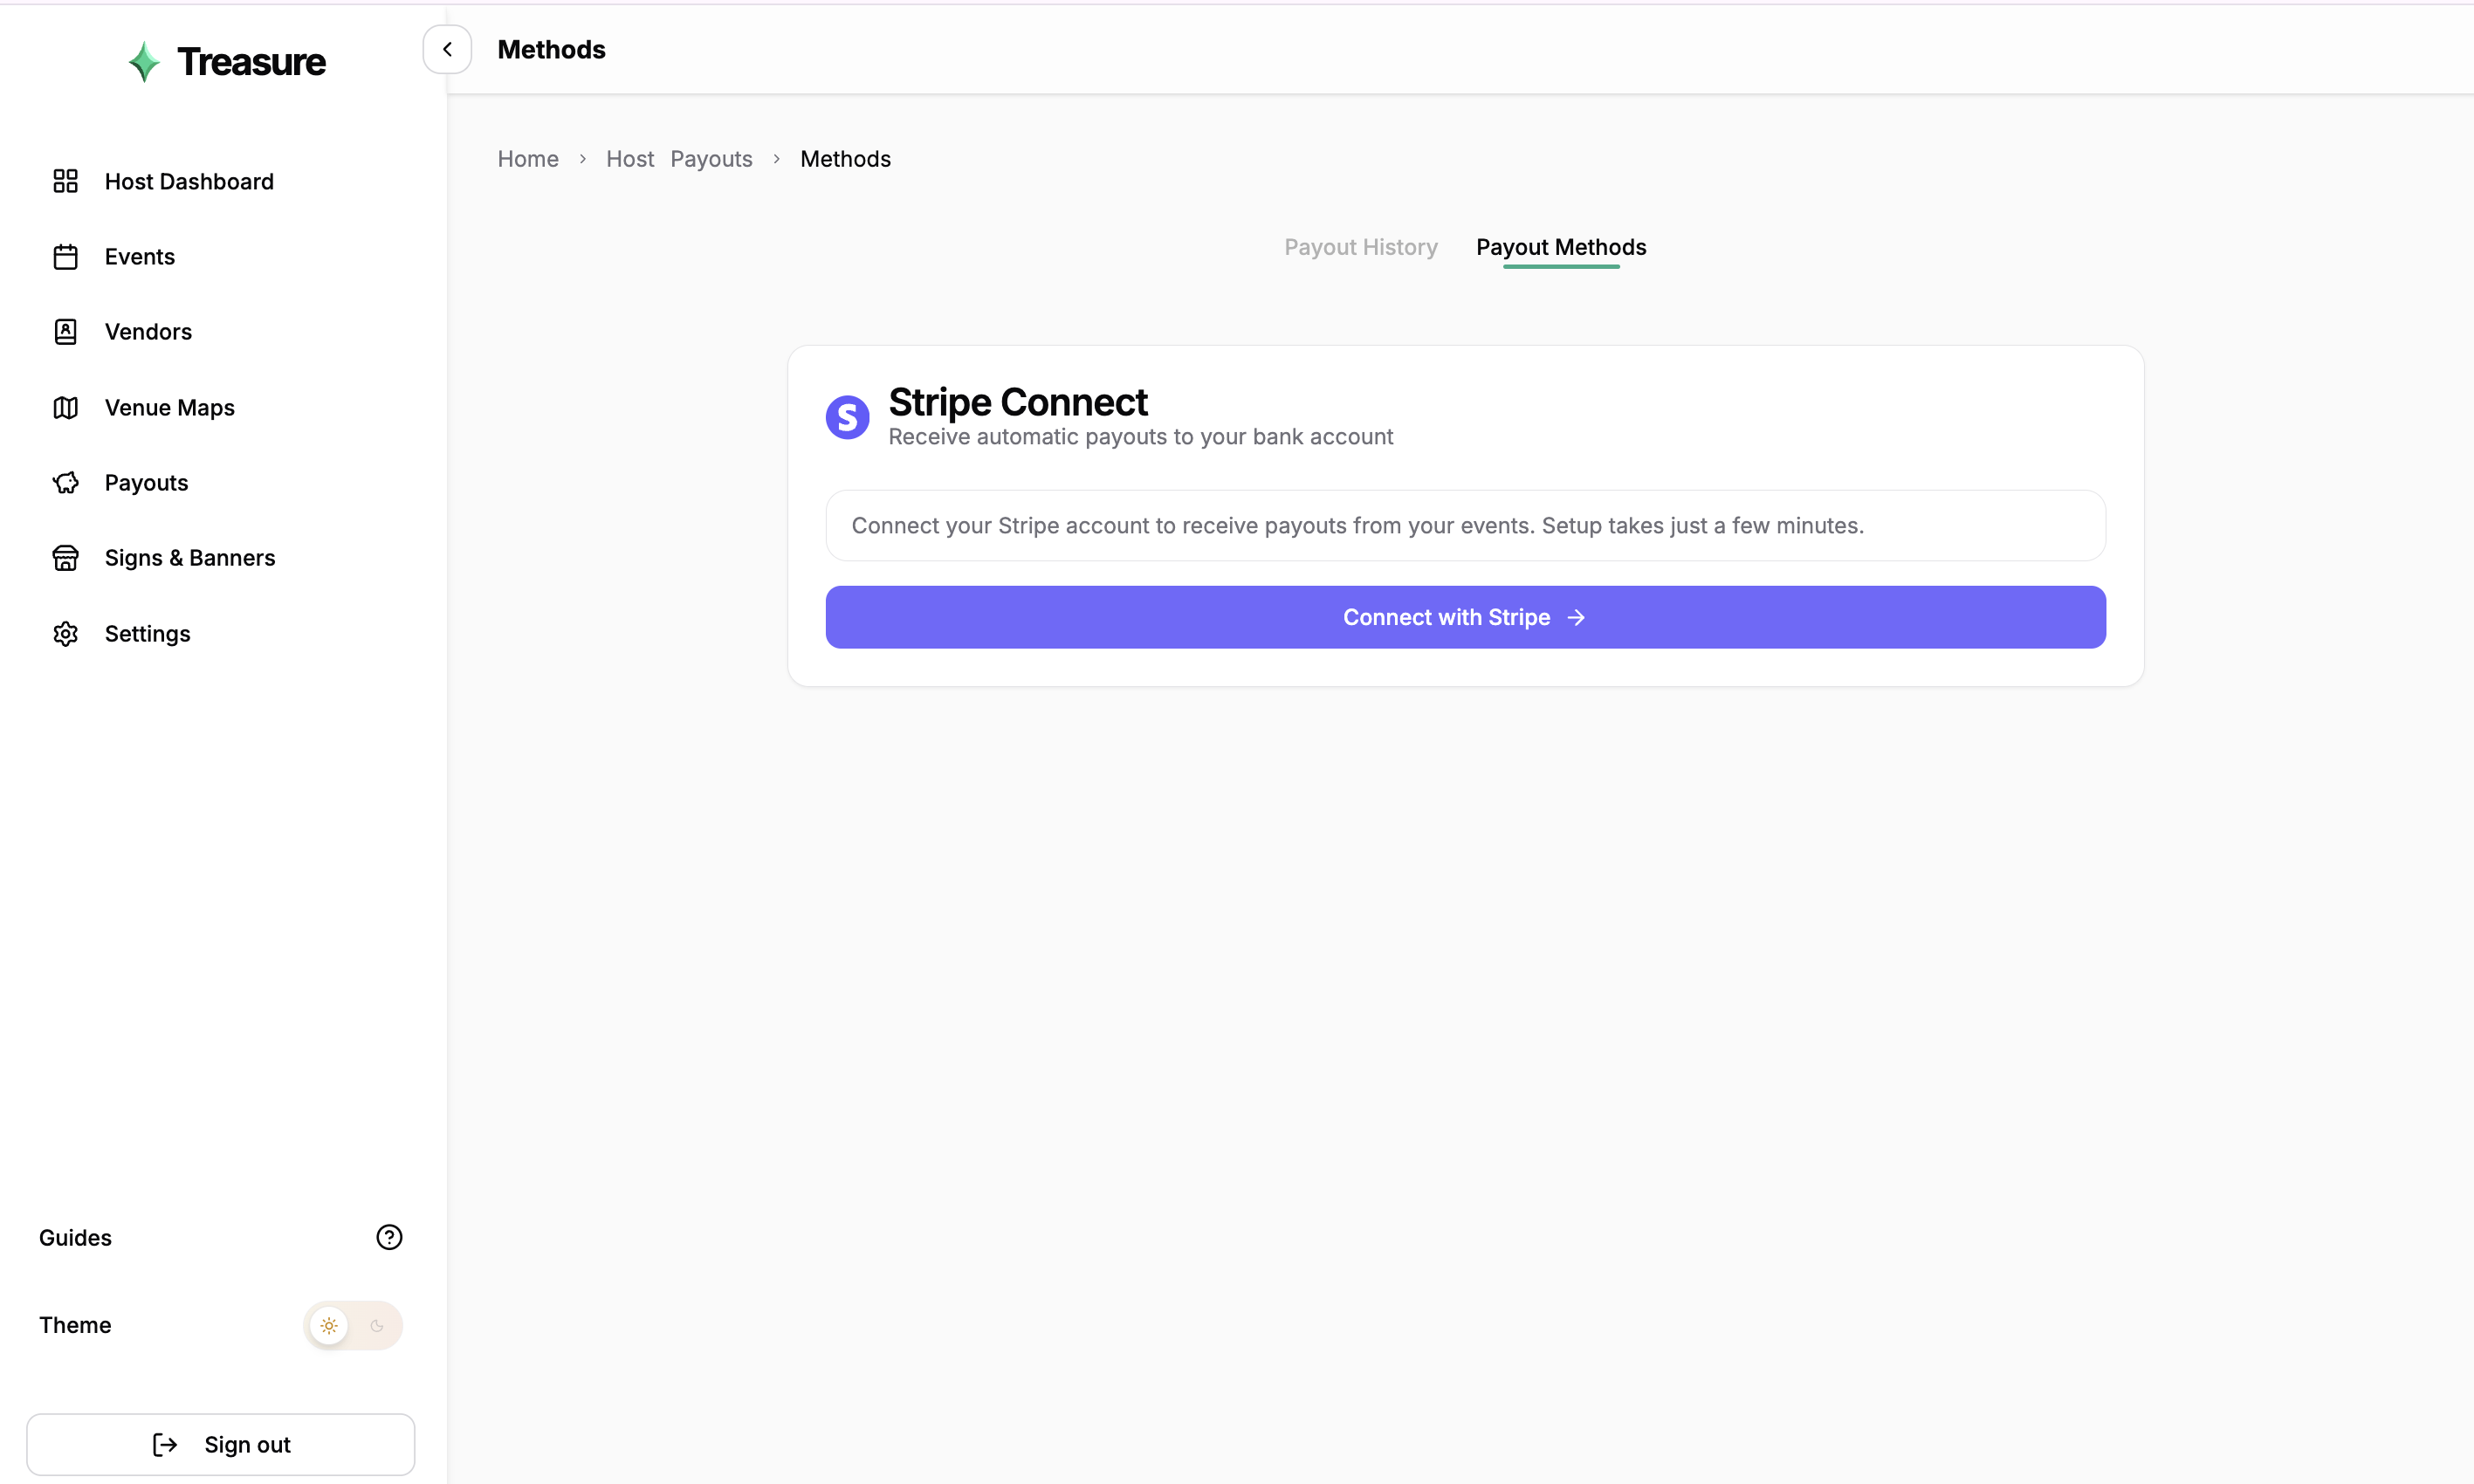Click the Events calendar icon
The image size is (2474, 1484).
click(65, 257)
